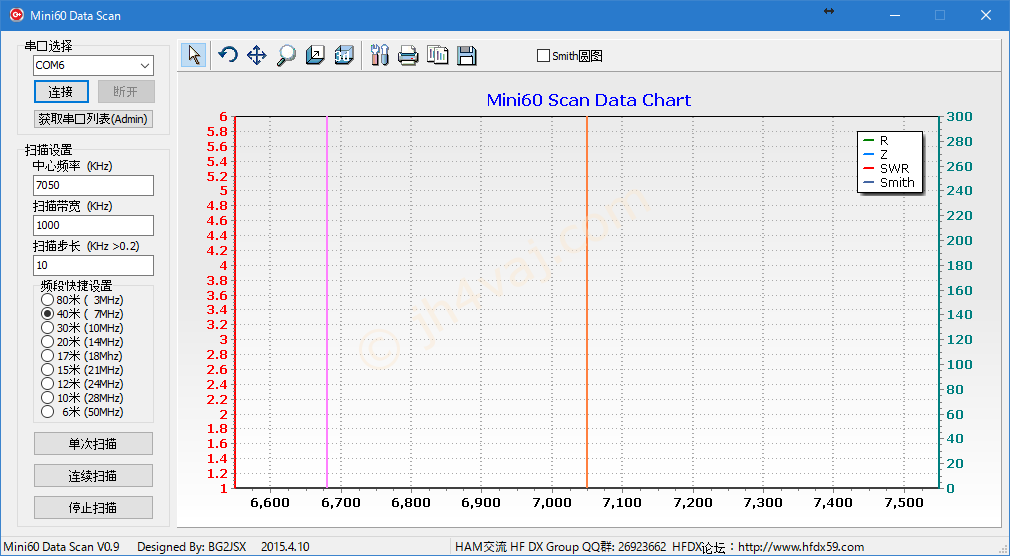Select 20米 (14MHz) band
Screen dimensions: 1010x556
(47, 342)
